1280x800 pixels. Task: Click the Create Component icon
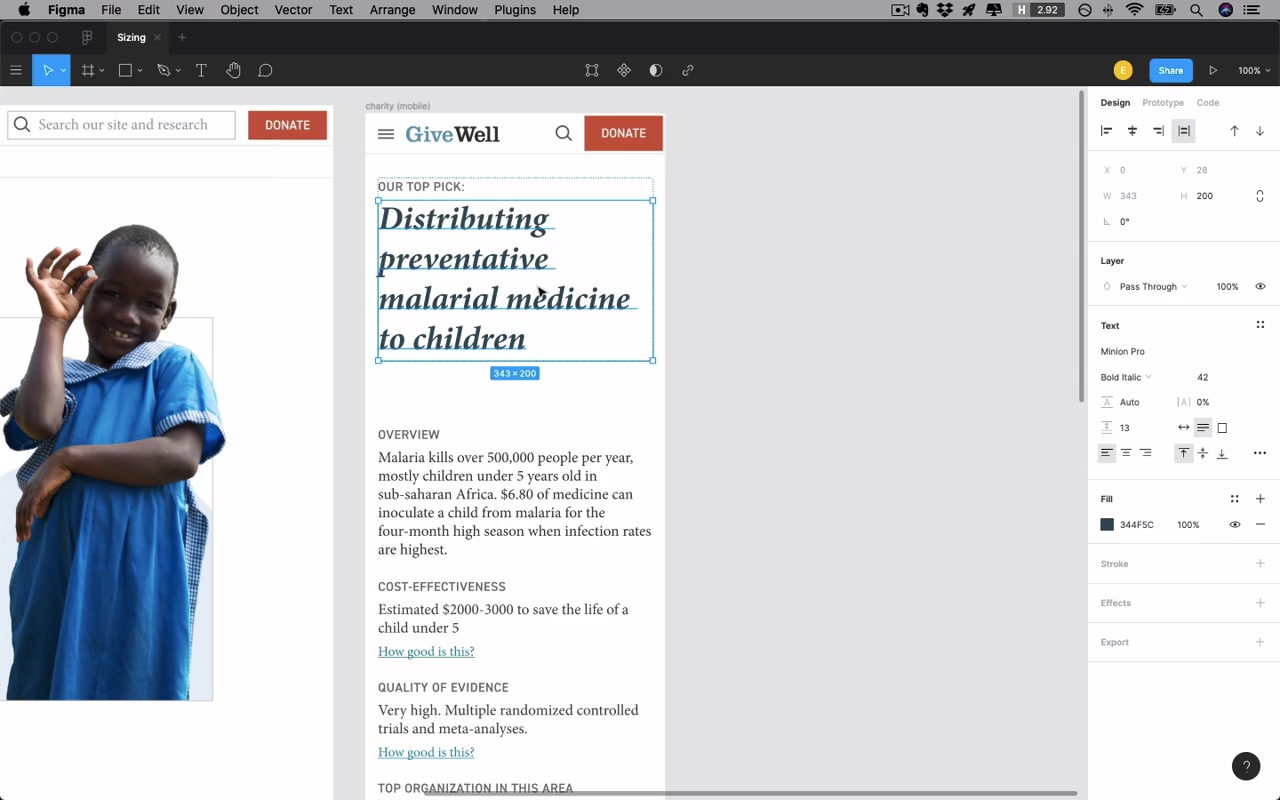click(x=624, y=70)
